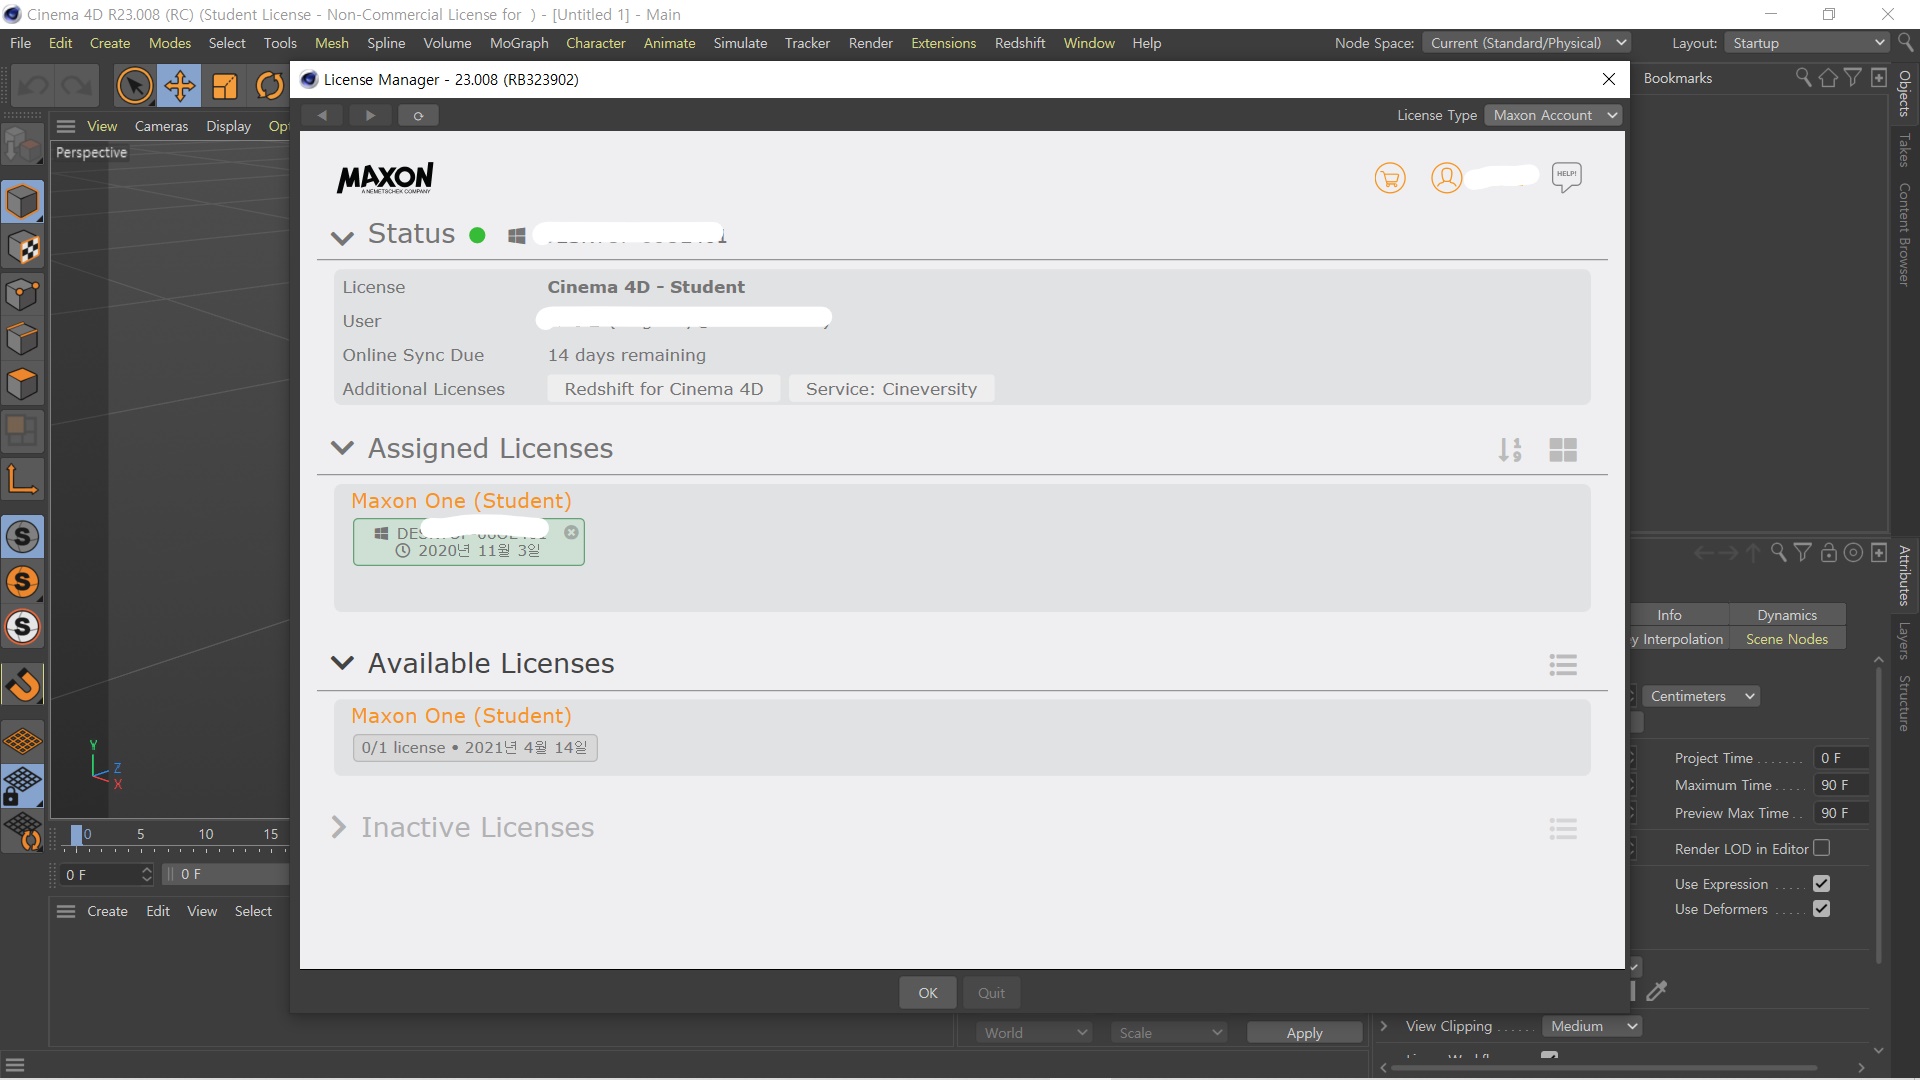Click the Quit button
This screenshot has height=1080, width=1920.
pos(991,993)
